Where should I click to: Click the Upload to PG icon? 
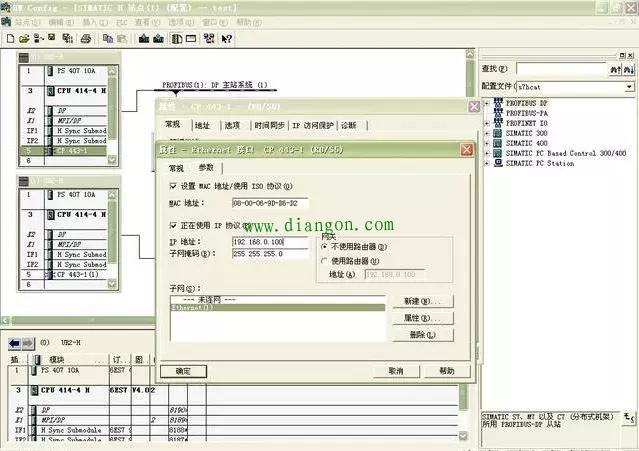click(x=158, y=39)
